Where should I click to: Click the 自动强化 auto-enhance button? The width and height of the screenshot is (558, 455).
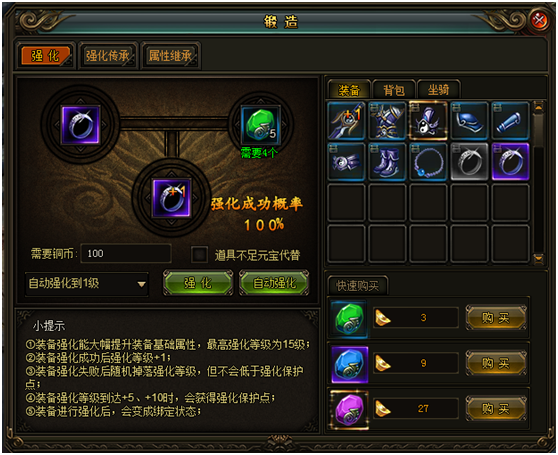(274, 283)
